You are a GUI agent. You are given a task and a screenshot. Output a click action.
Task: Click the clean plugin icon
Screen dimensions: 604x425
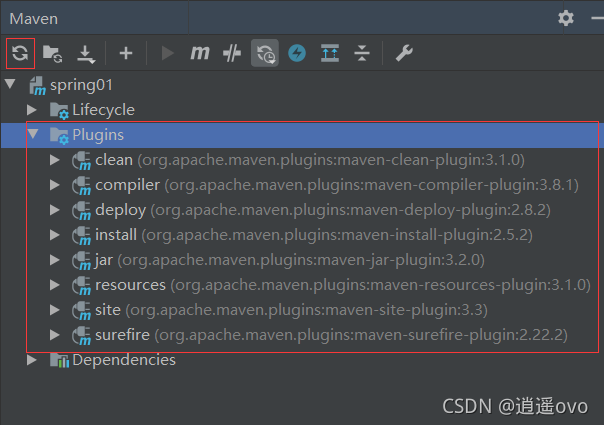pos(81,161)
